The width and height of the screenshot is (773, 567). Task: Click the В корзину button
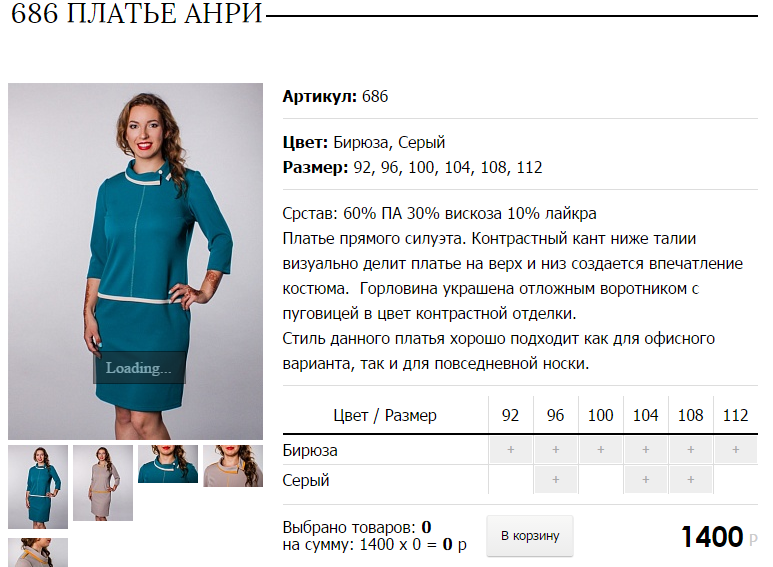(530, 536)
